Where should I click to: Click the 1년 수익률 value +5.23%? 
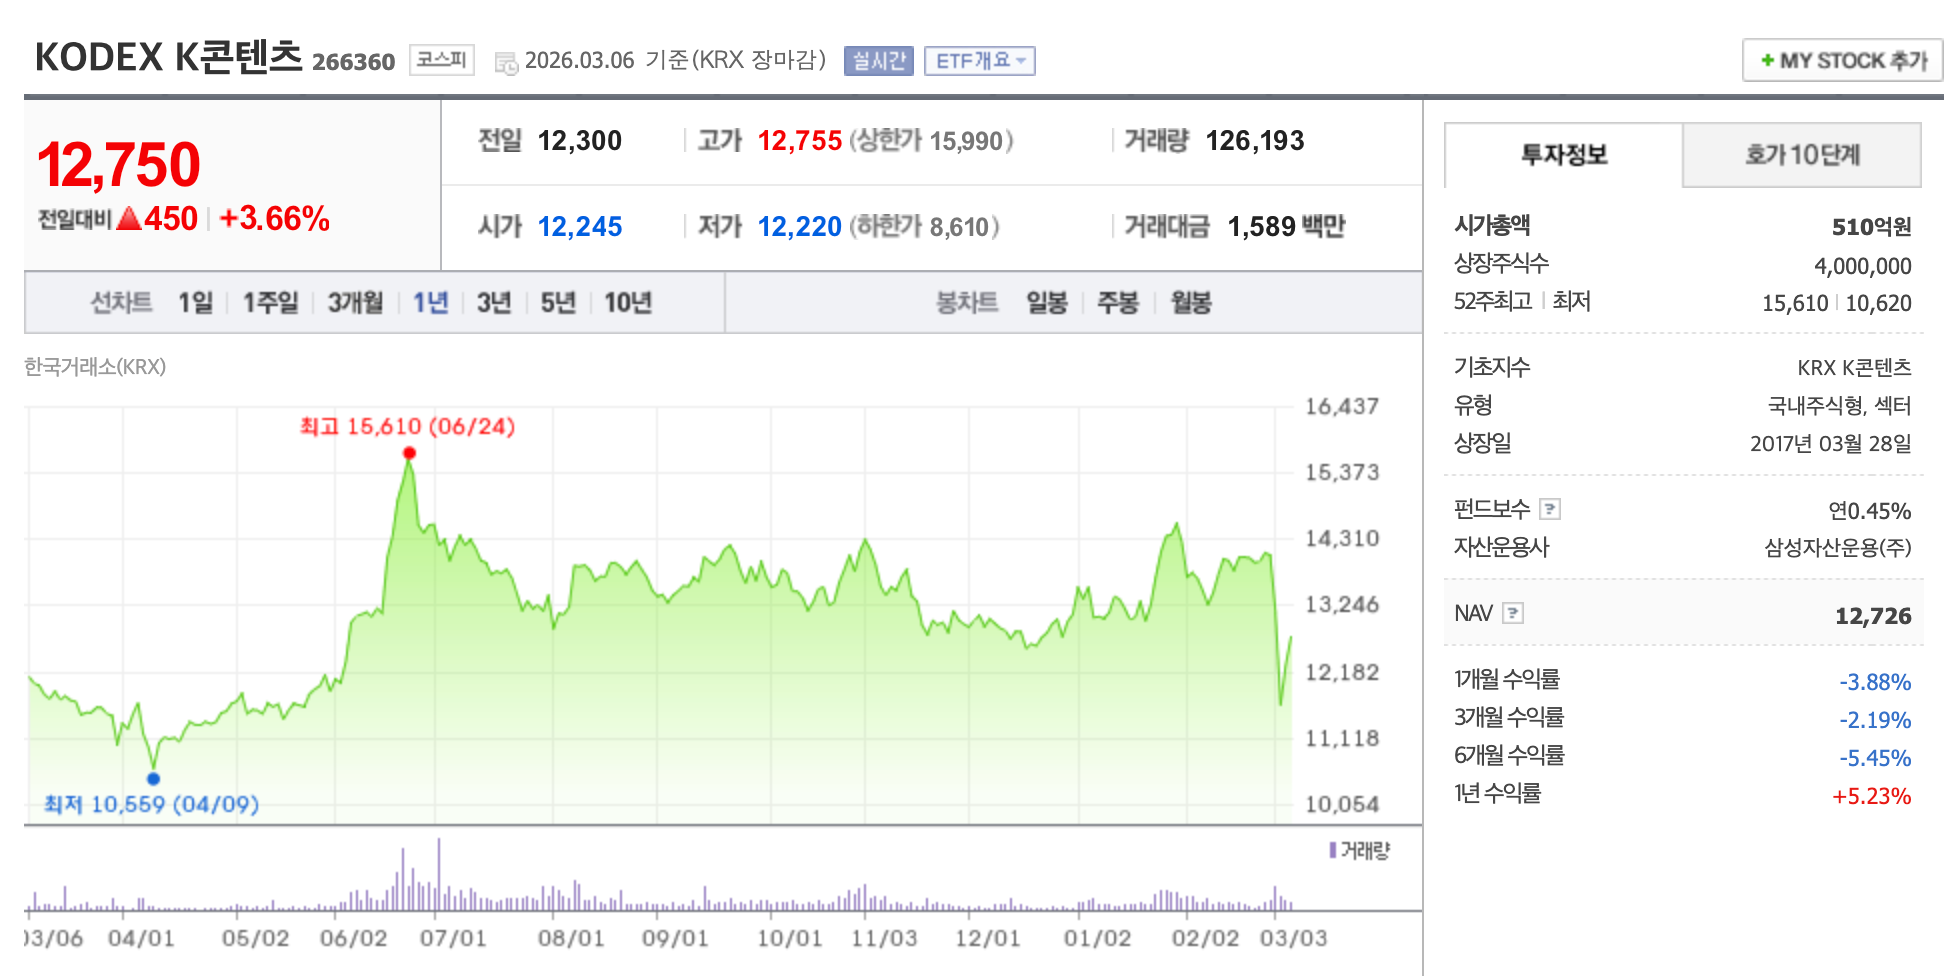pyautogui.click(x=1871, y=796)
